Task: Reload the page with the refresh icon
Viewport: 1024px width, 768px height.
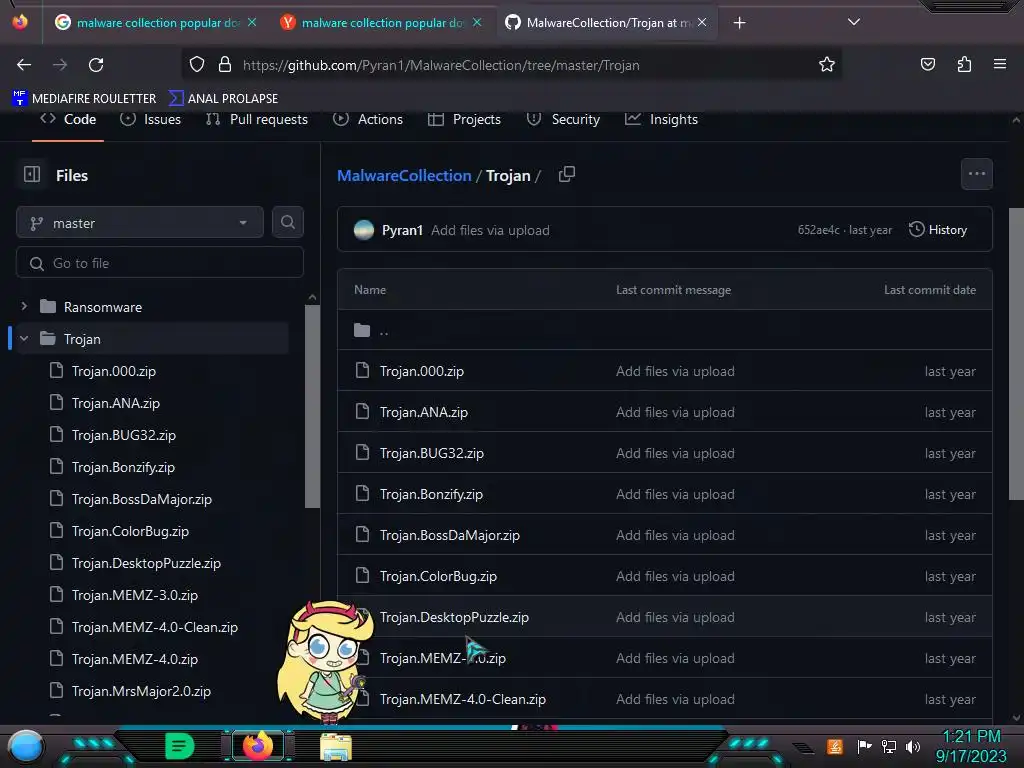Action: point(96,65)
